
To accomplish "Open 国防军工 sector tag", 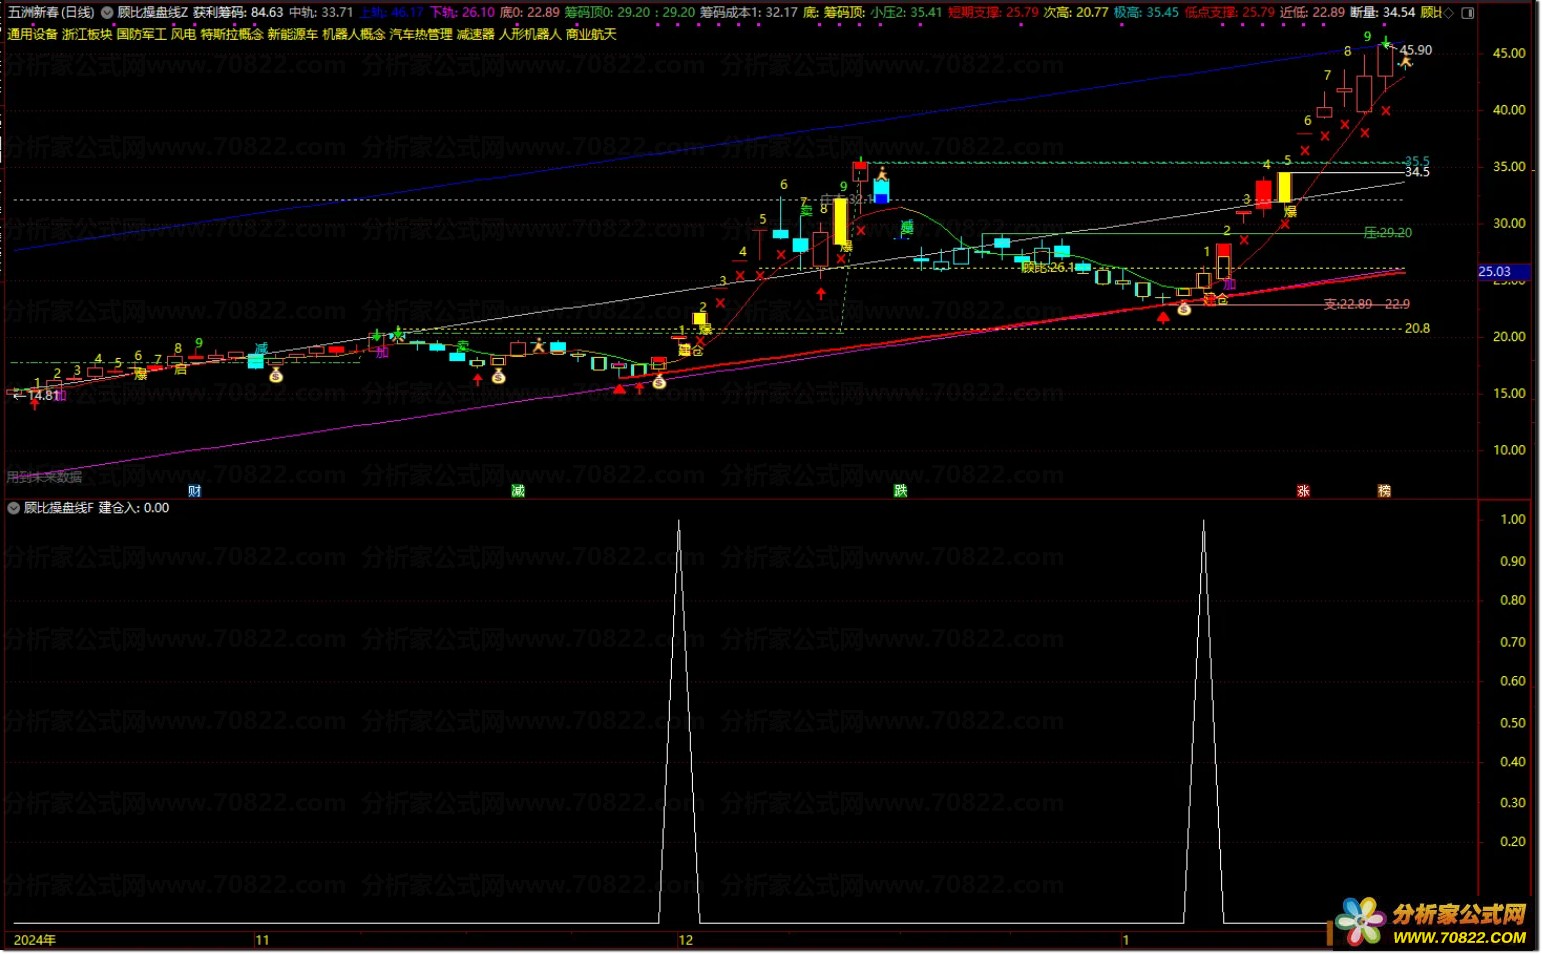I will 142,34.
